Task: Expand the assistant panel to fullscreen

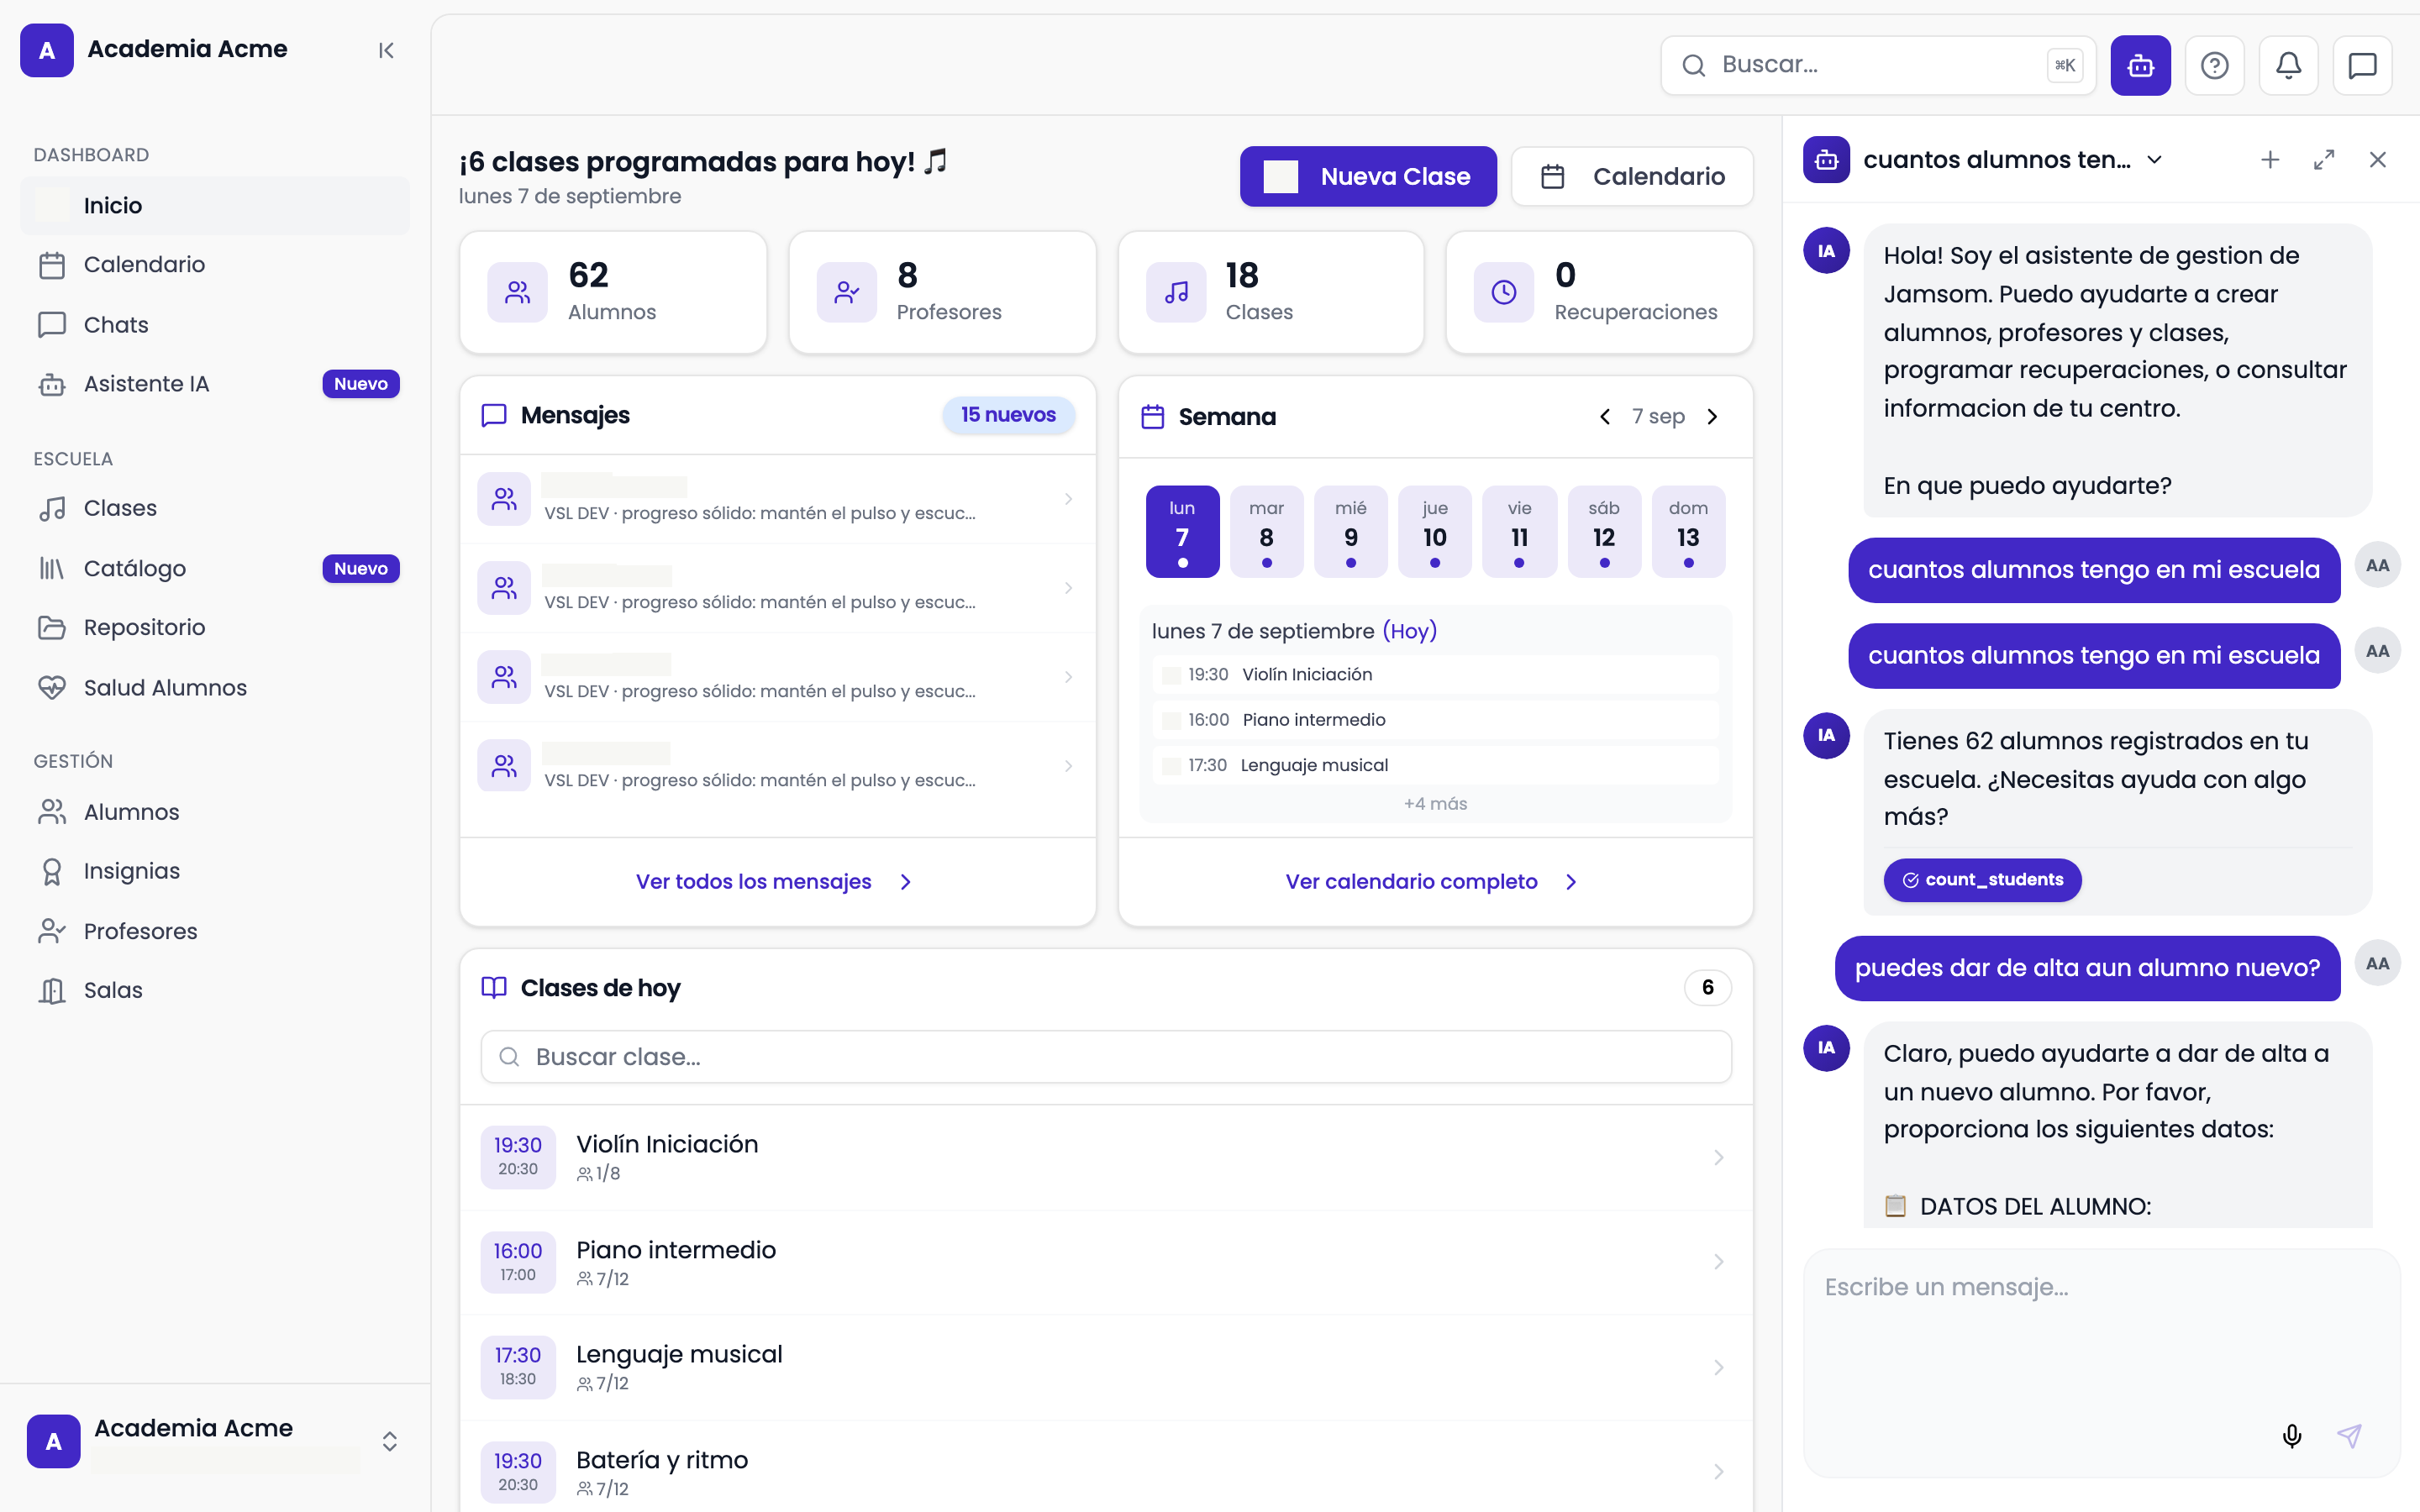Action: pyautogui.click(x=2324, y=160)
